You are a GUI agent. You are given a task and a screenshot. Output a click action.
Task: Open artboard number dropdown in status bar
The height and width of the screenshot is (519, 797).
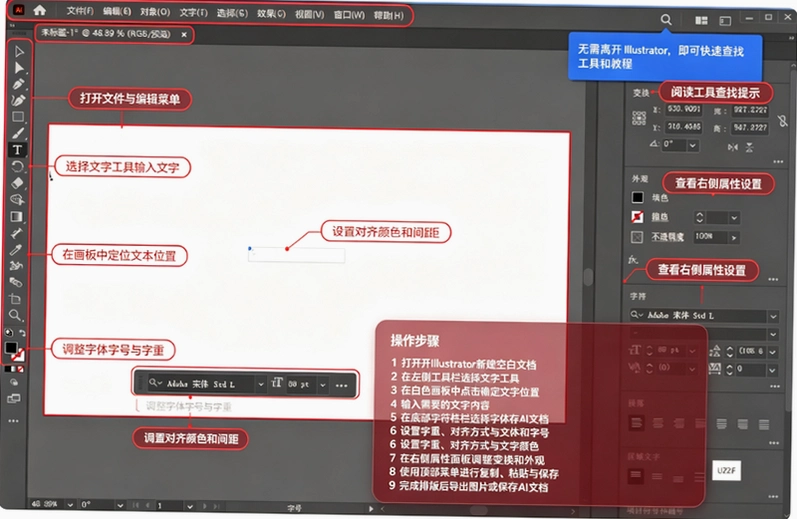point(190,506)
